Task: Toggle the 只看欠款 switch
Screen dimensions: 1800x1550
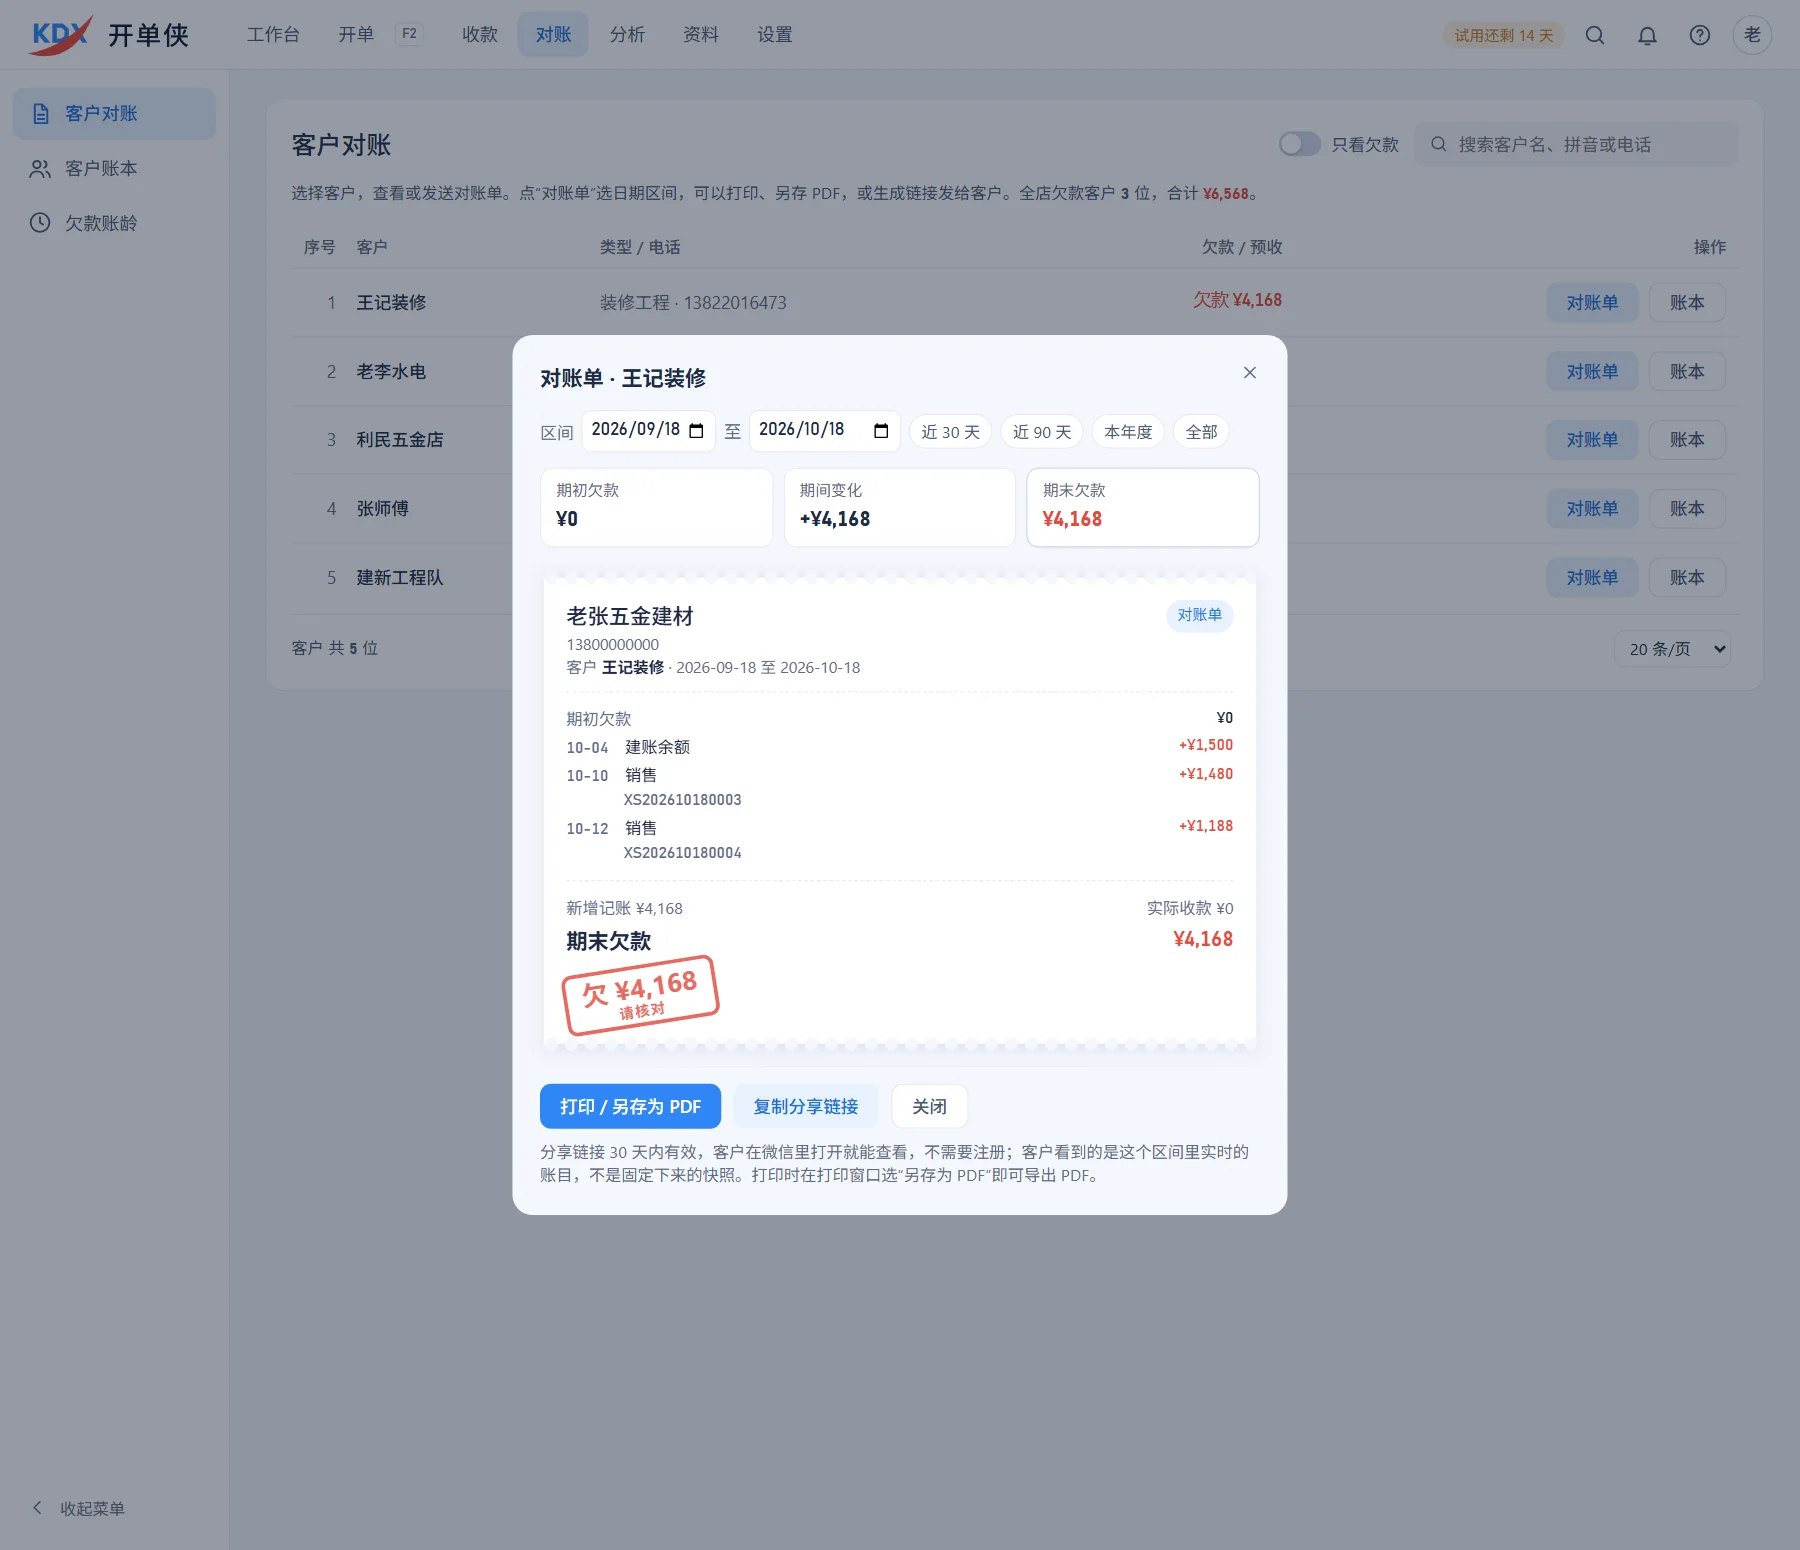Action: [x=1299, y=144]
